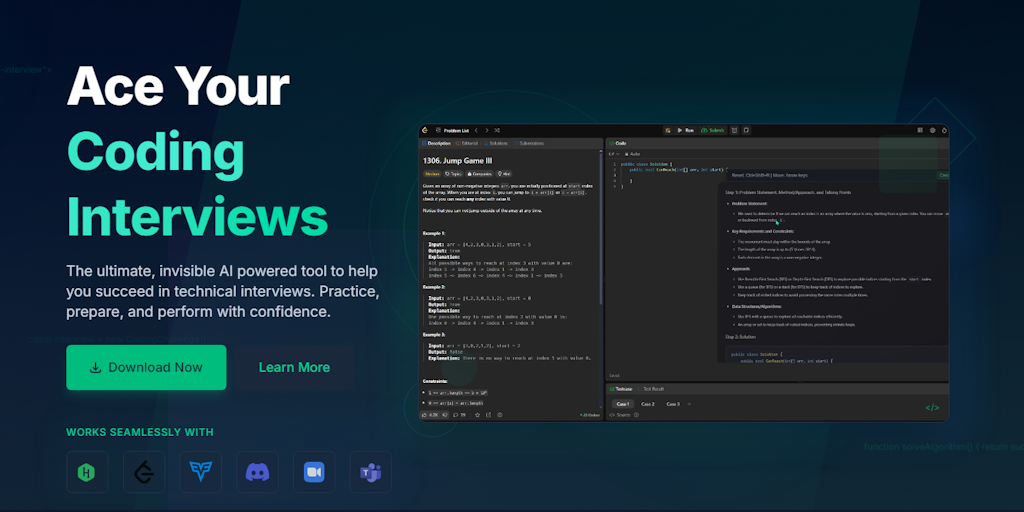
Task: Go to next problem arrow
Action: point(487,131)
